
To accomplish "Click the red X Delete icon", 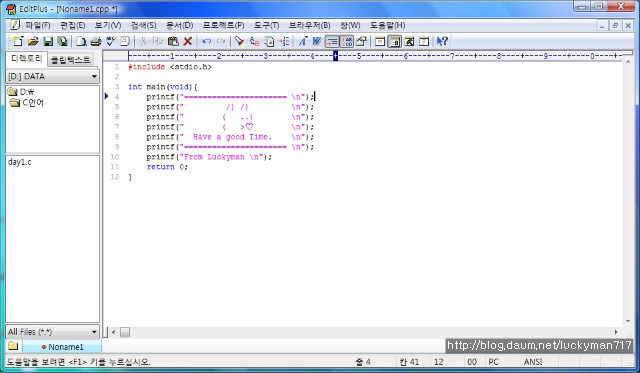I will 188,41.
